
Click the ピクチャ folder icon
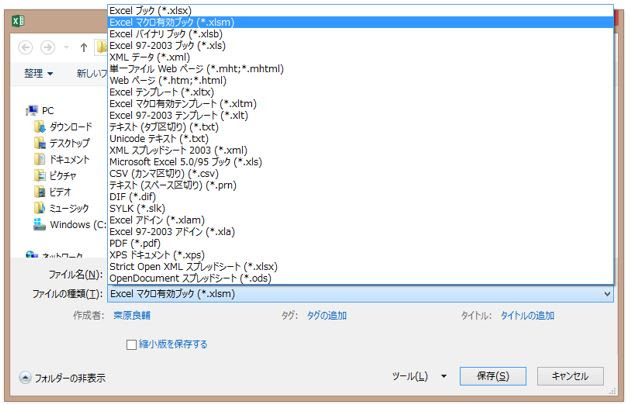(x=40, y=176)
